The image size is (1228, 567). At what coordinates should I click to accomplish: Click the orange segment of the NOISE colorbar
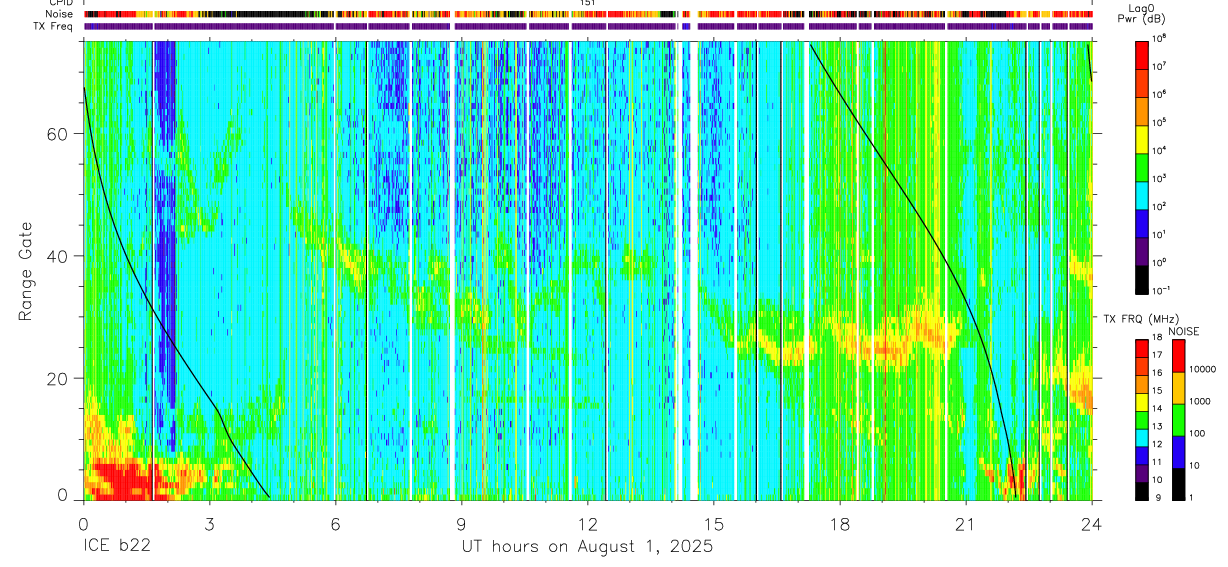tap(1180, 388)
